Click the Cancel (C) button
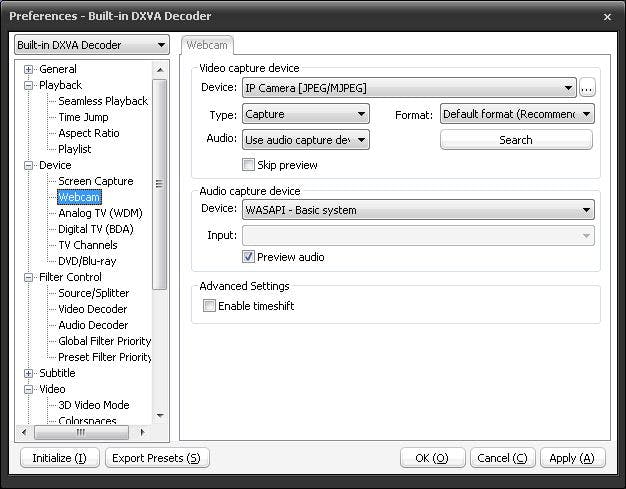 click(502, 458)
